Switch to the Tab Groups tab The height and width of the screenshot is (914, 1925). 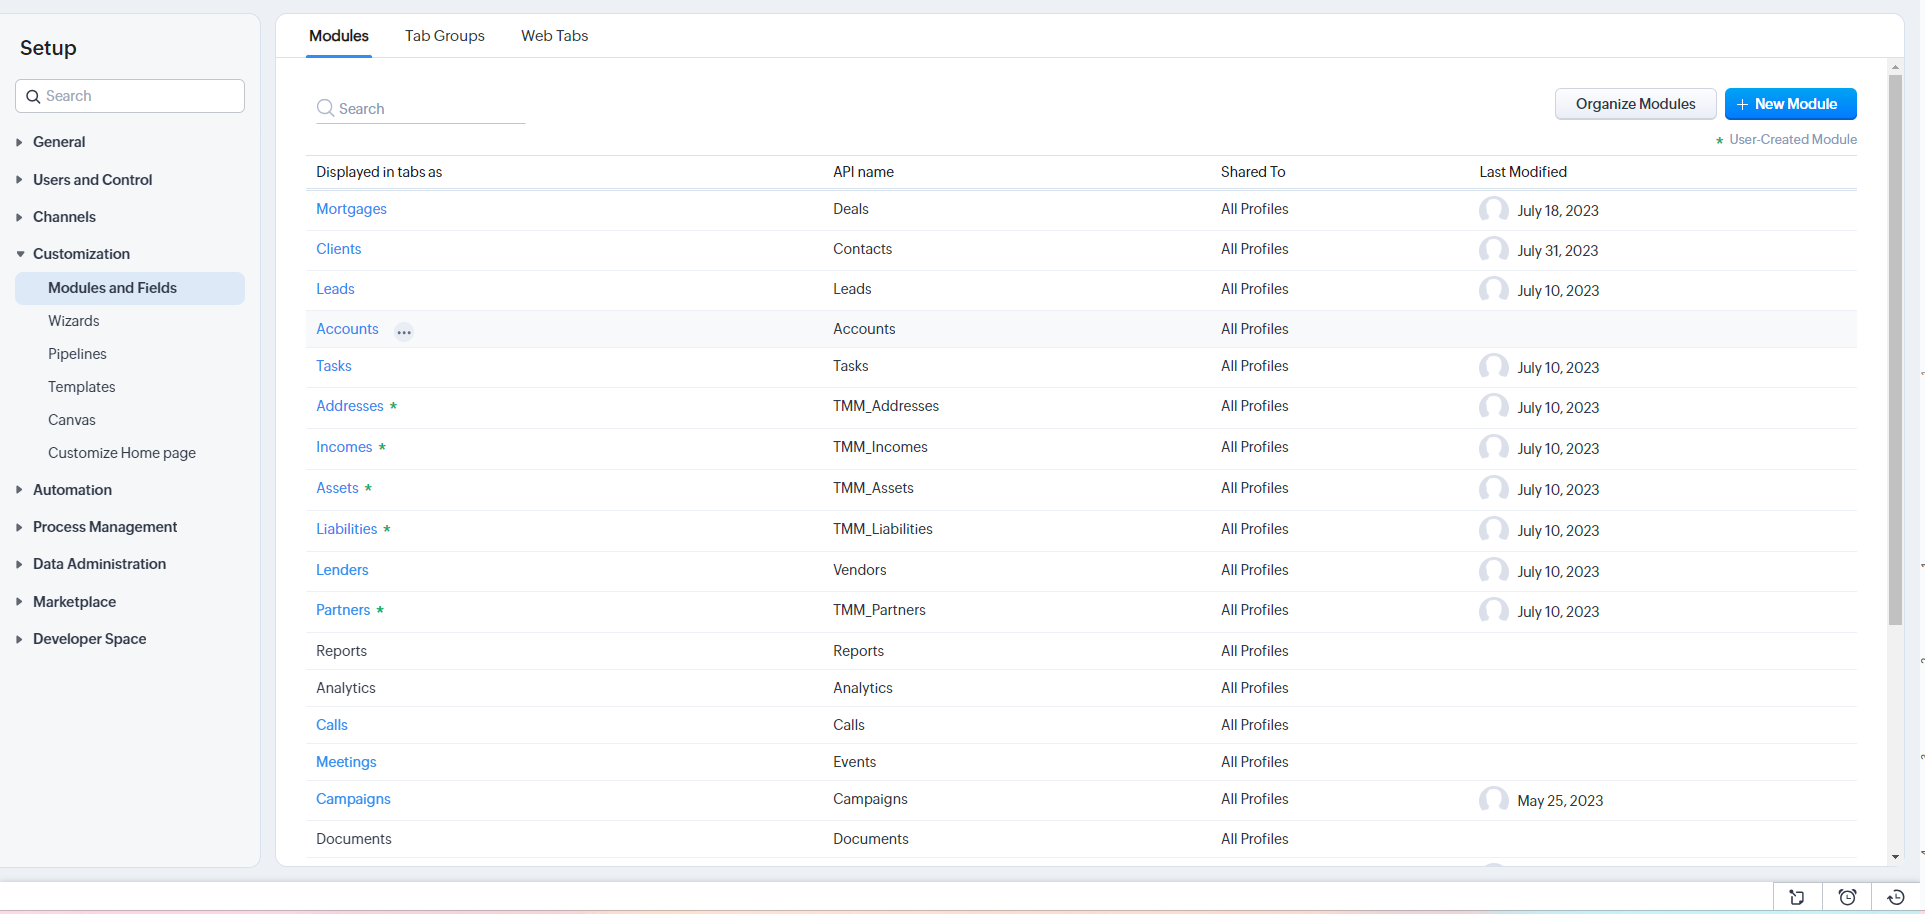coord(444,36)
